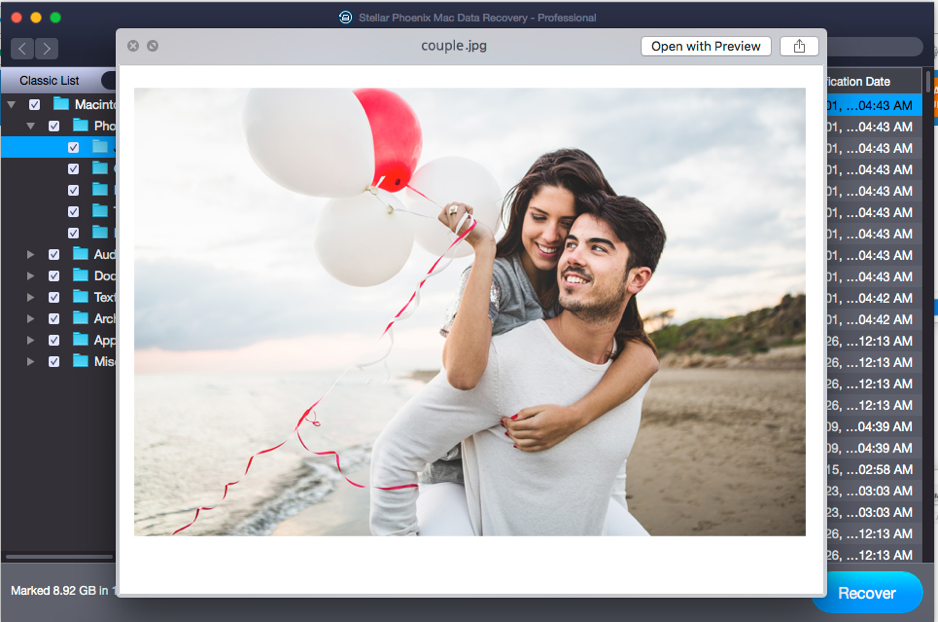Click the Audio folder icon in tree

click(81, 254)
